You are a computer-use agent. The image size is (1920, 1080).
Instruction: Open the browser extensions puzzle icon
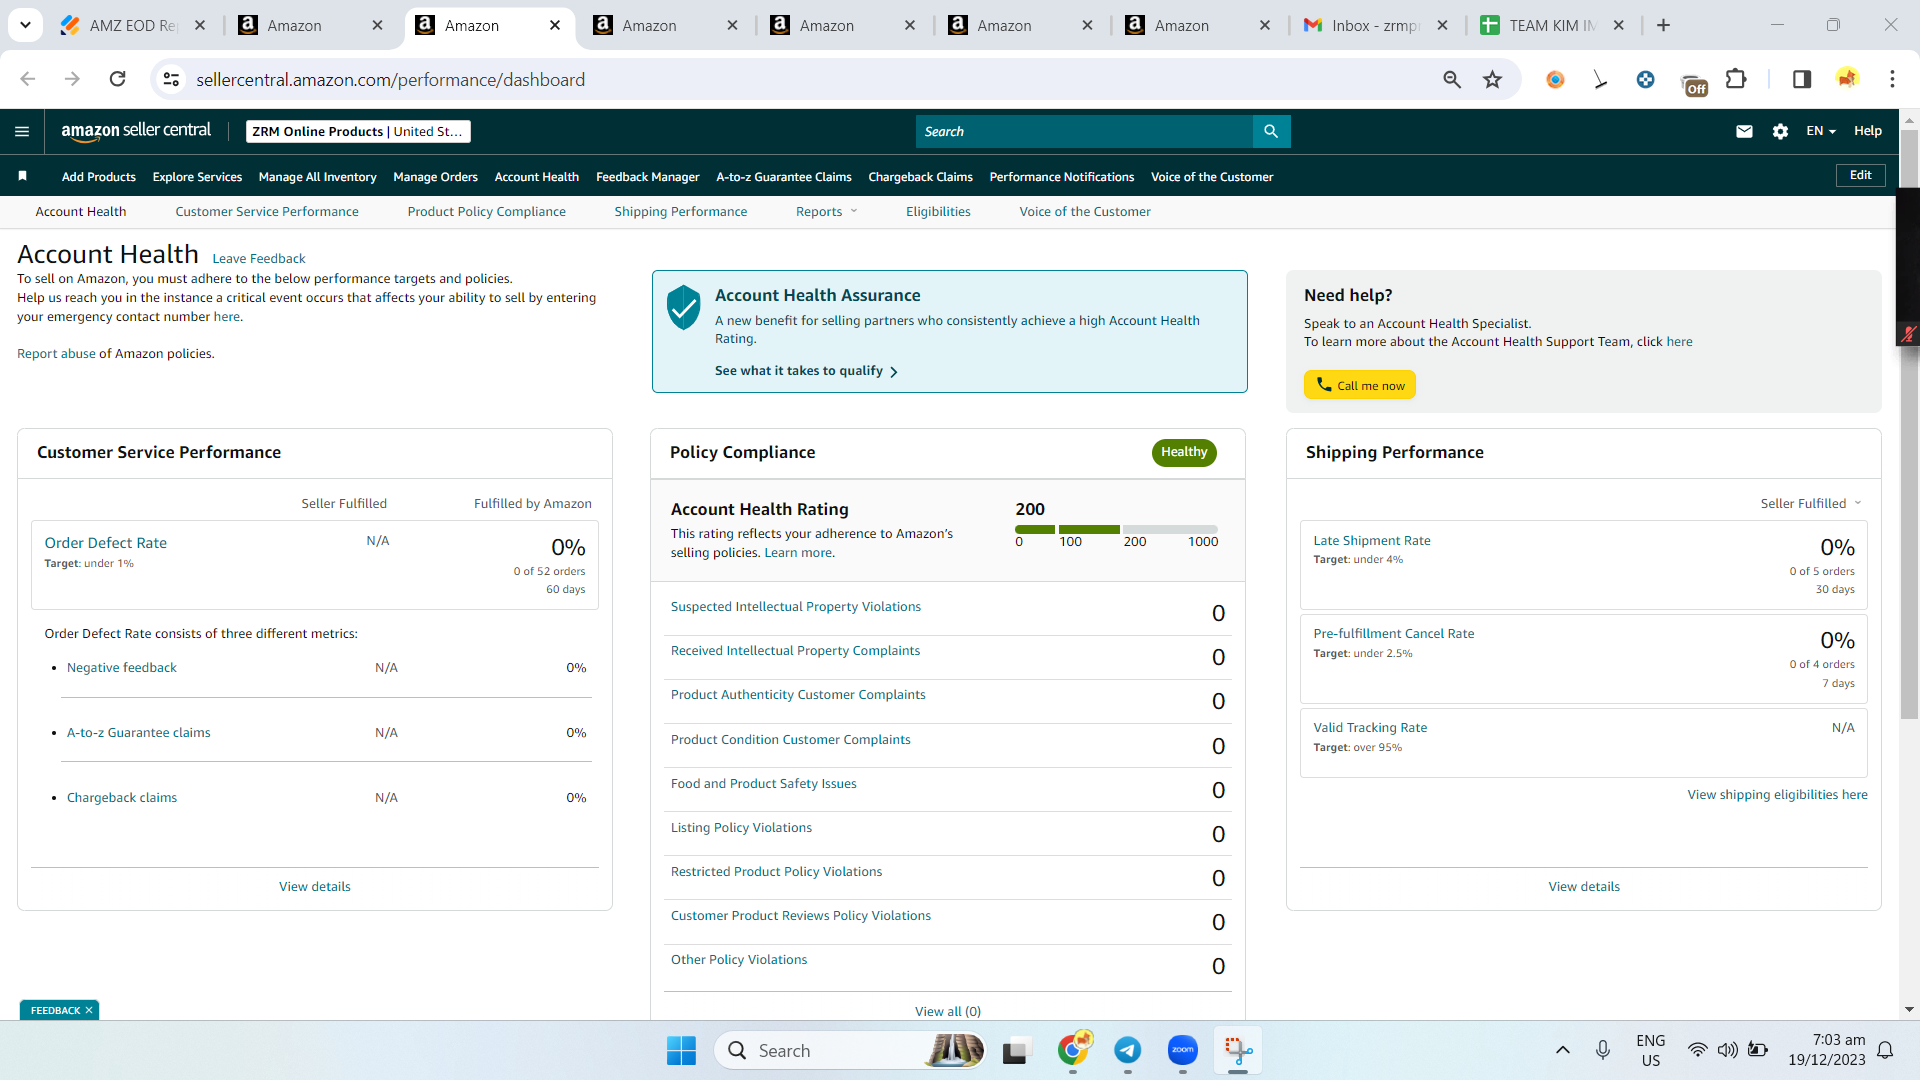coord(1736,79)
